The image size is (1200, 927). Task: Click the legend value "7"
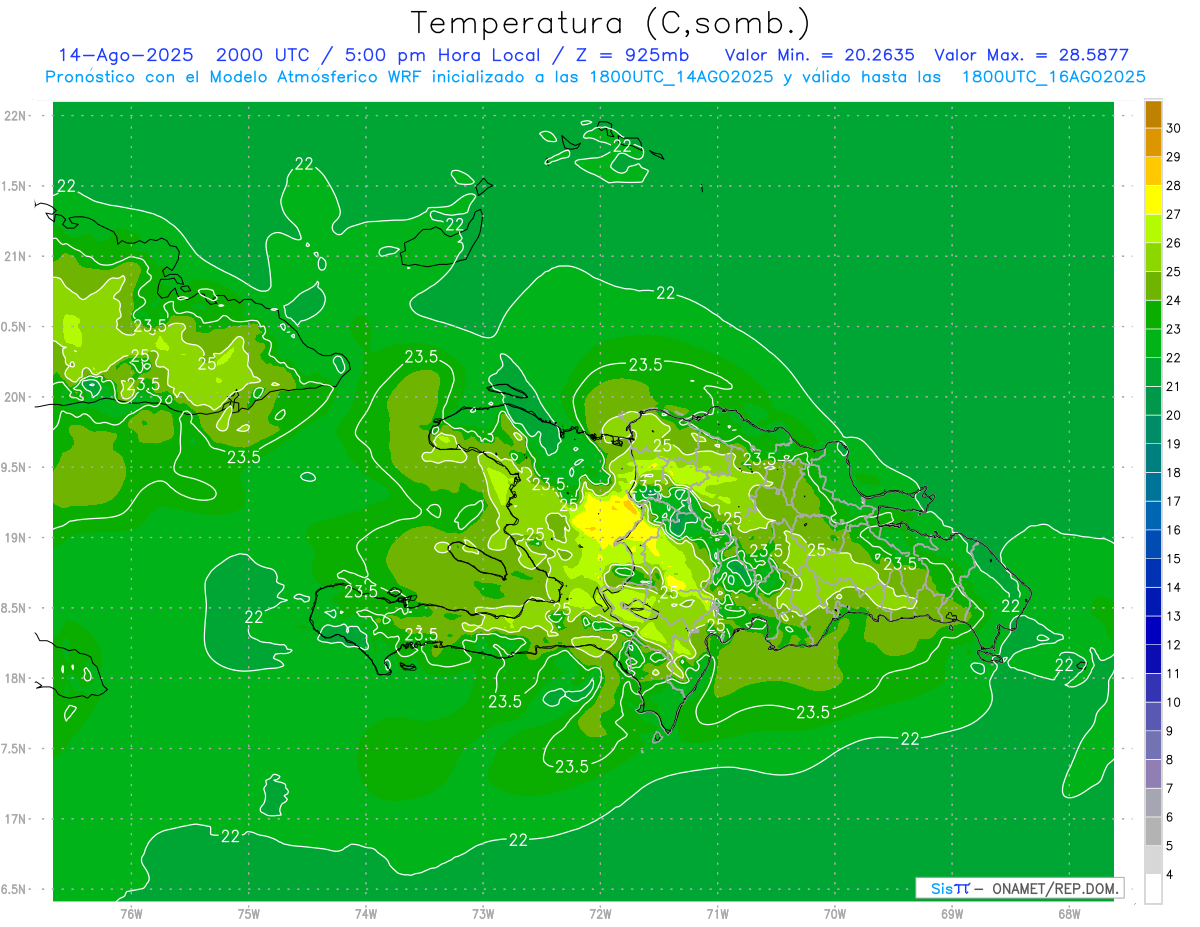tap(1169, 789)
